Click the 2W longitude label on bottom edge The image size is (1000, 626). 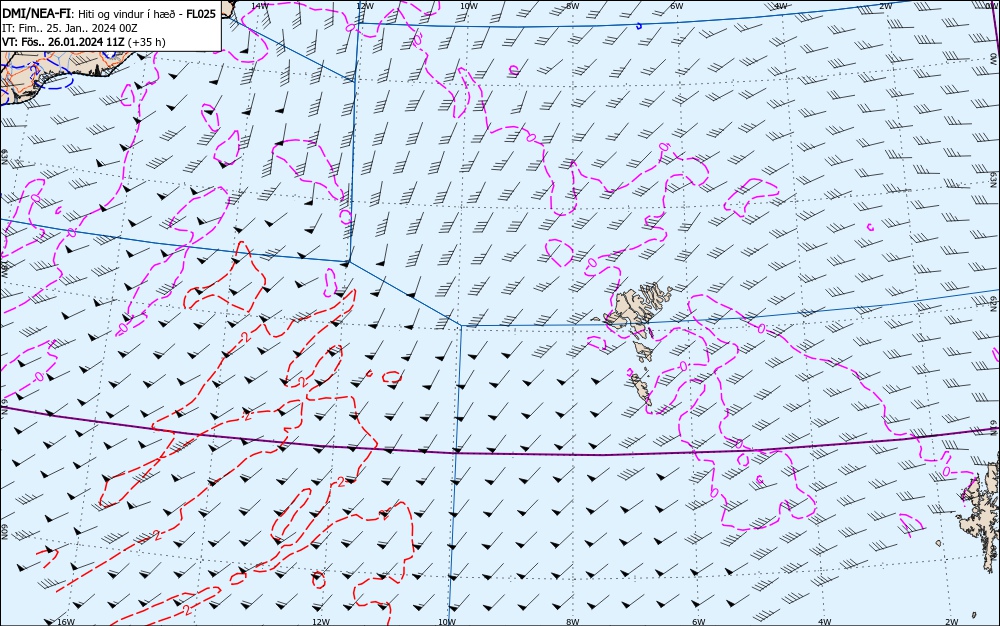point(952,622)
